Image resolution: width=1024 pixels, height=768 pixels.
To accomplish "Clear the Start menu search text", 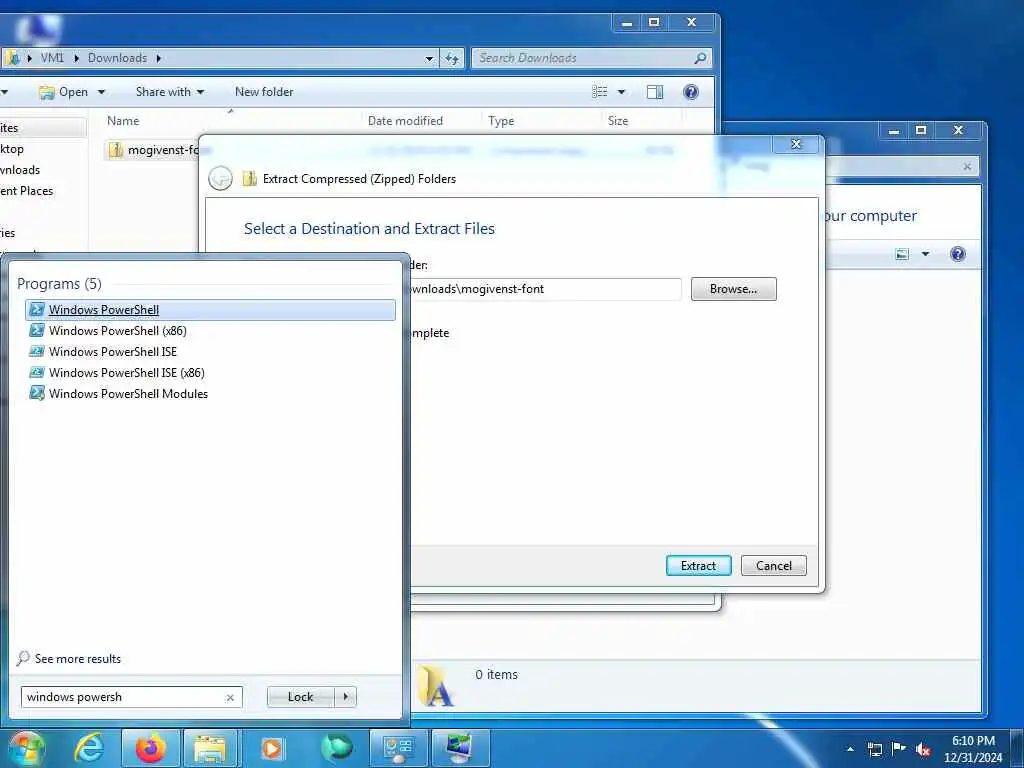I will tap(230, 697).
